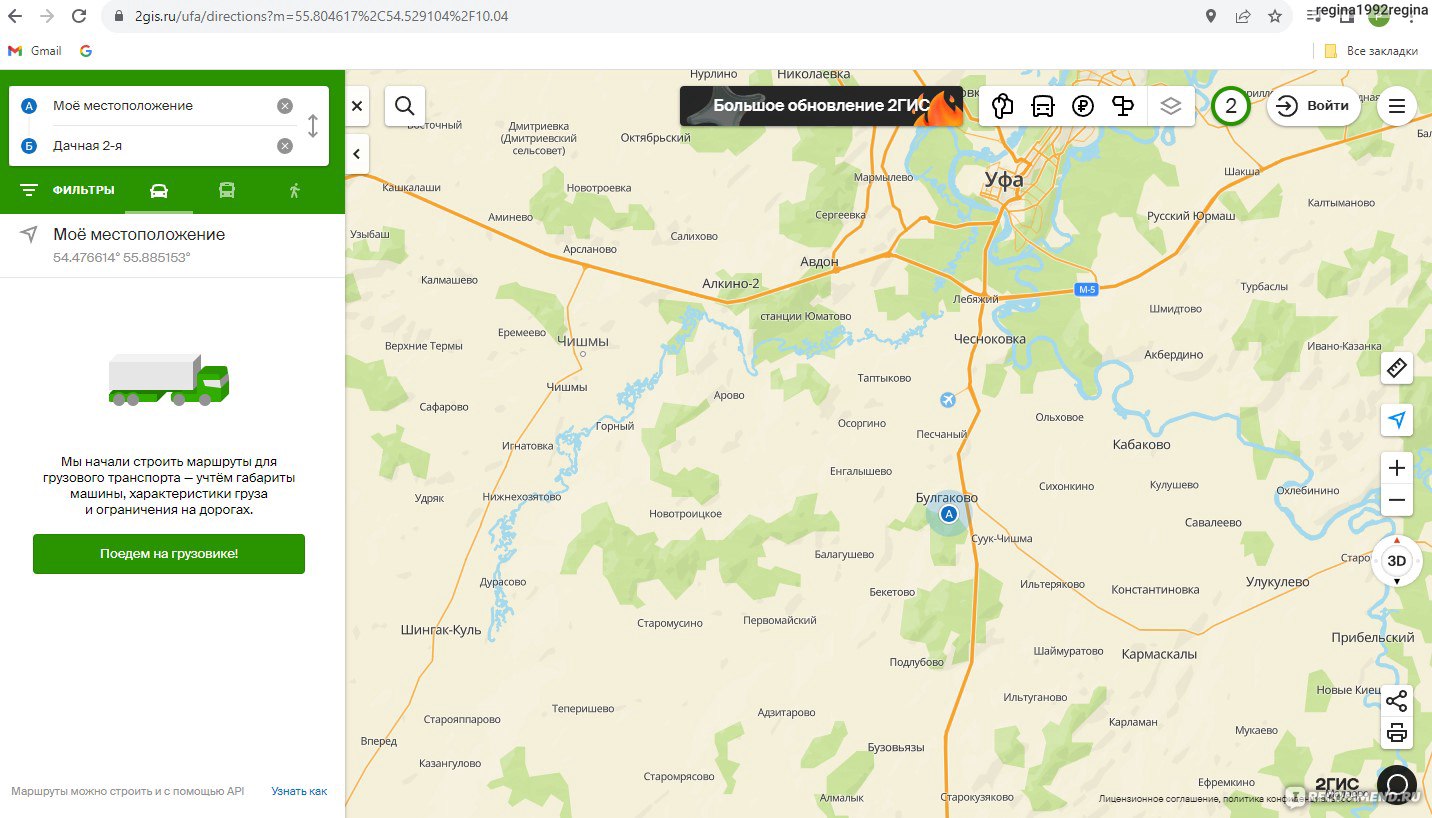Image resolution: width=1432 pixels, height=818 pixels.
Task: Click 'Войти' login button
Action: tap(1314, 105)
